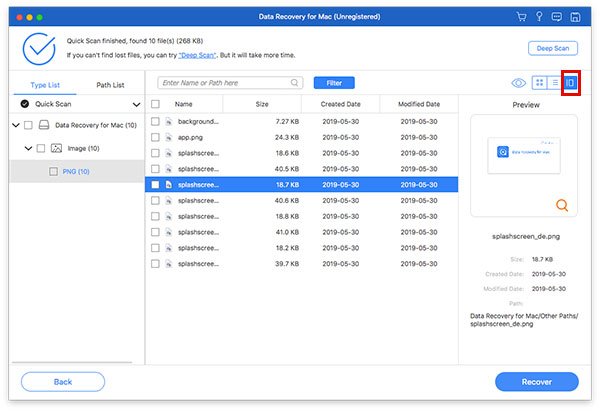This screenshot has width=600, height=411.
Task: Check the 40.5 KB splashscreen checkbox
Action: [155, 169]
